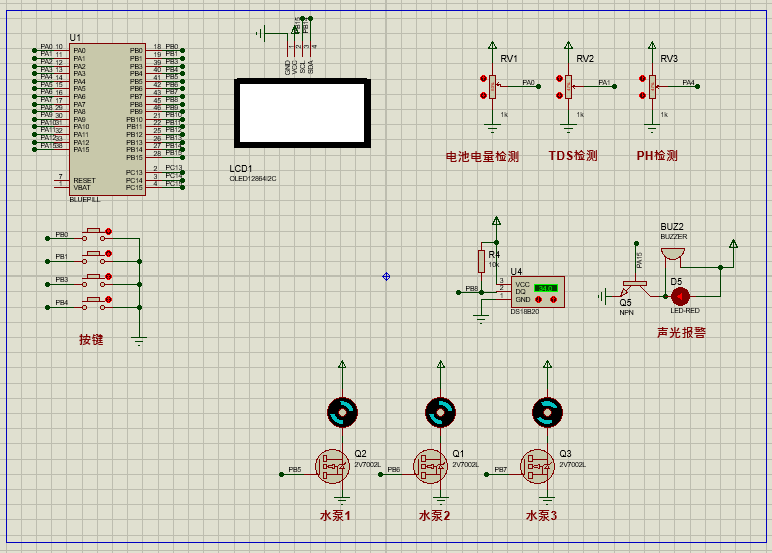The width and height of the screenshot is (772, 553).
Task: Select the power terminal above R4
Action: (496, 221)
